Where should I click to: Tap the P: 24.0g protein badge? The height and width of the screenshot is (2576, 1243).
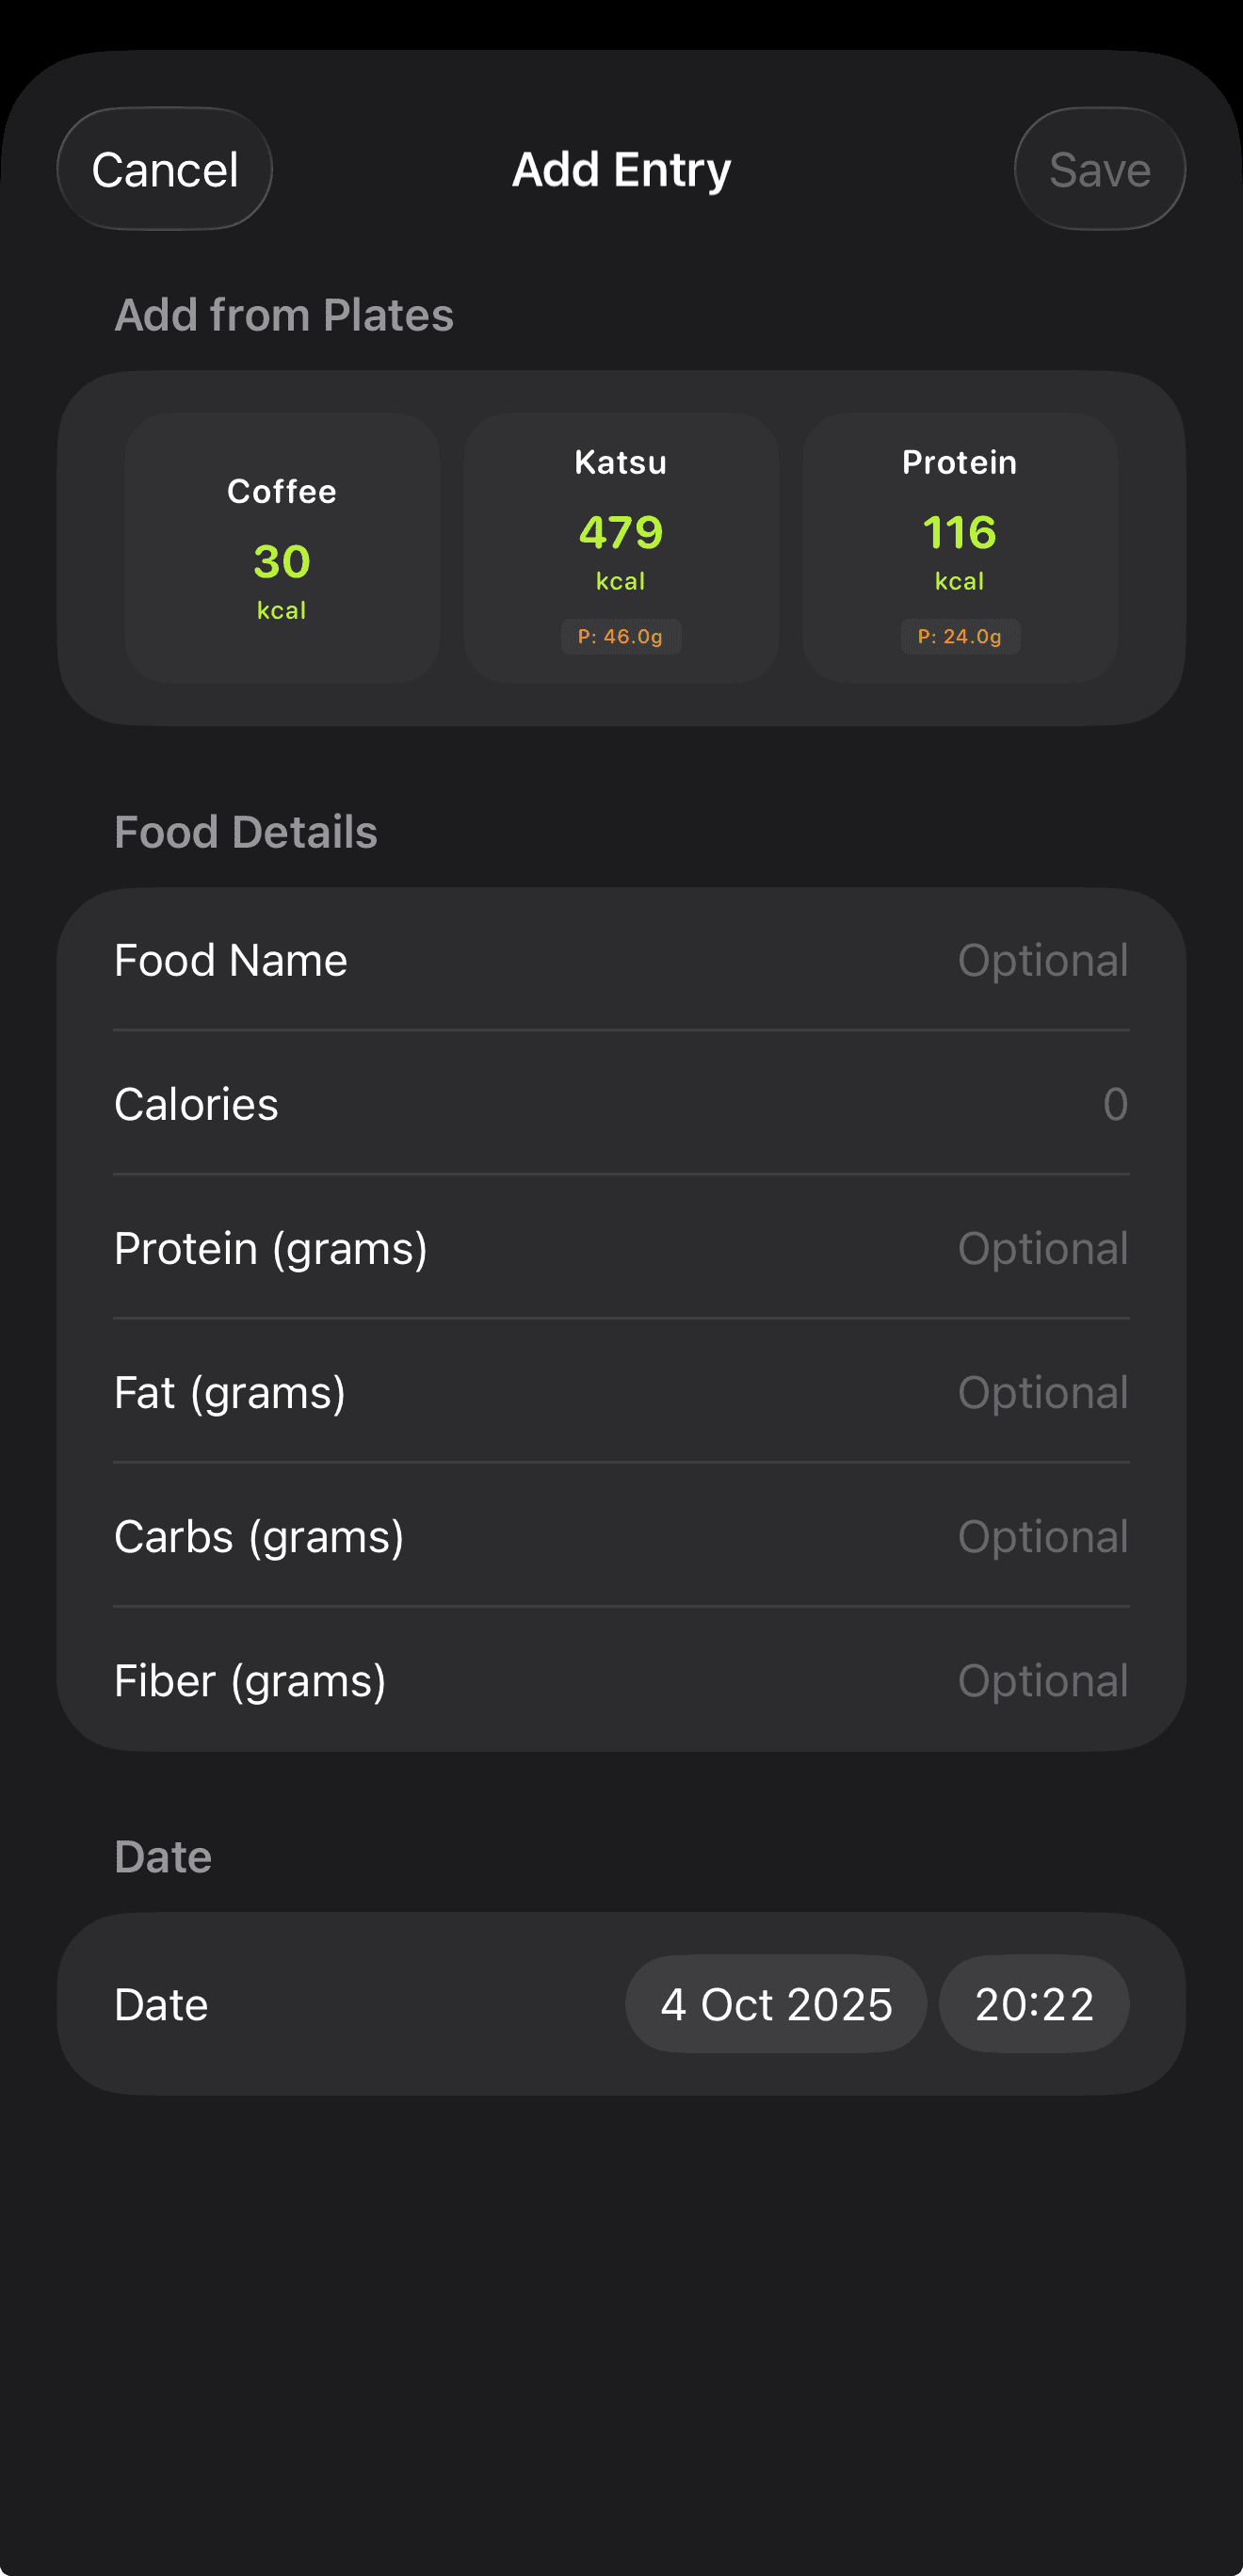[x=960, y=637]
